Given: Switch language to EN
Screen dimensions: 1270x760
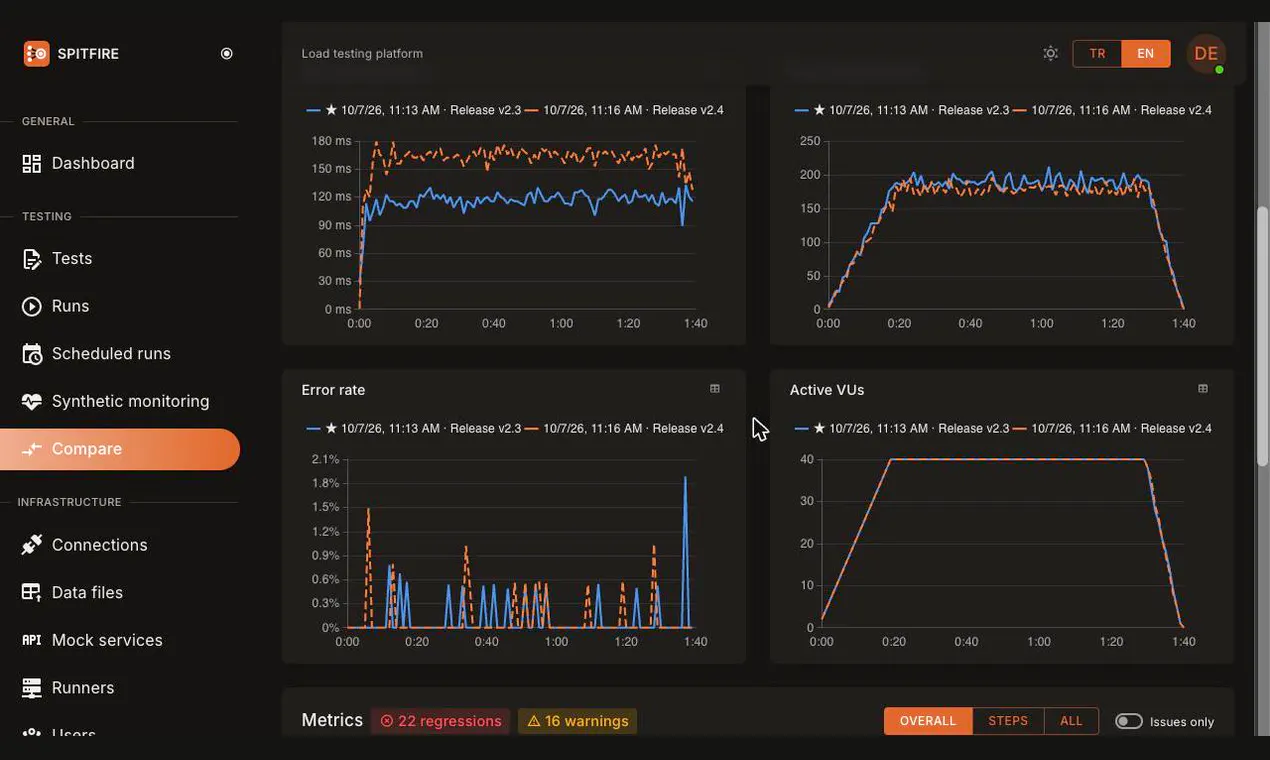Looking at the screenshot, I should 1146,53.
